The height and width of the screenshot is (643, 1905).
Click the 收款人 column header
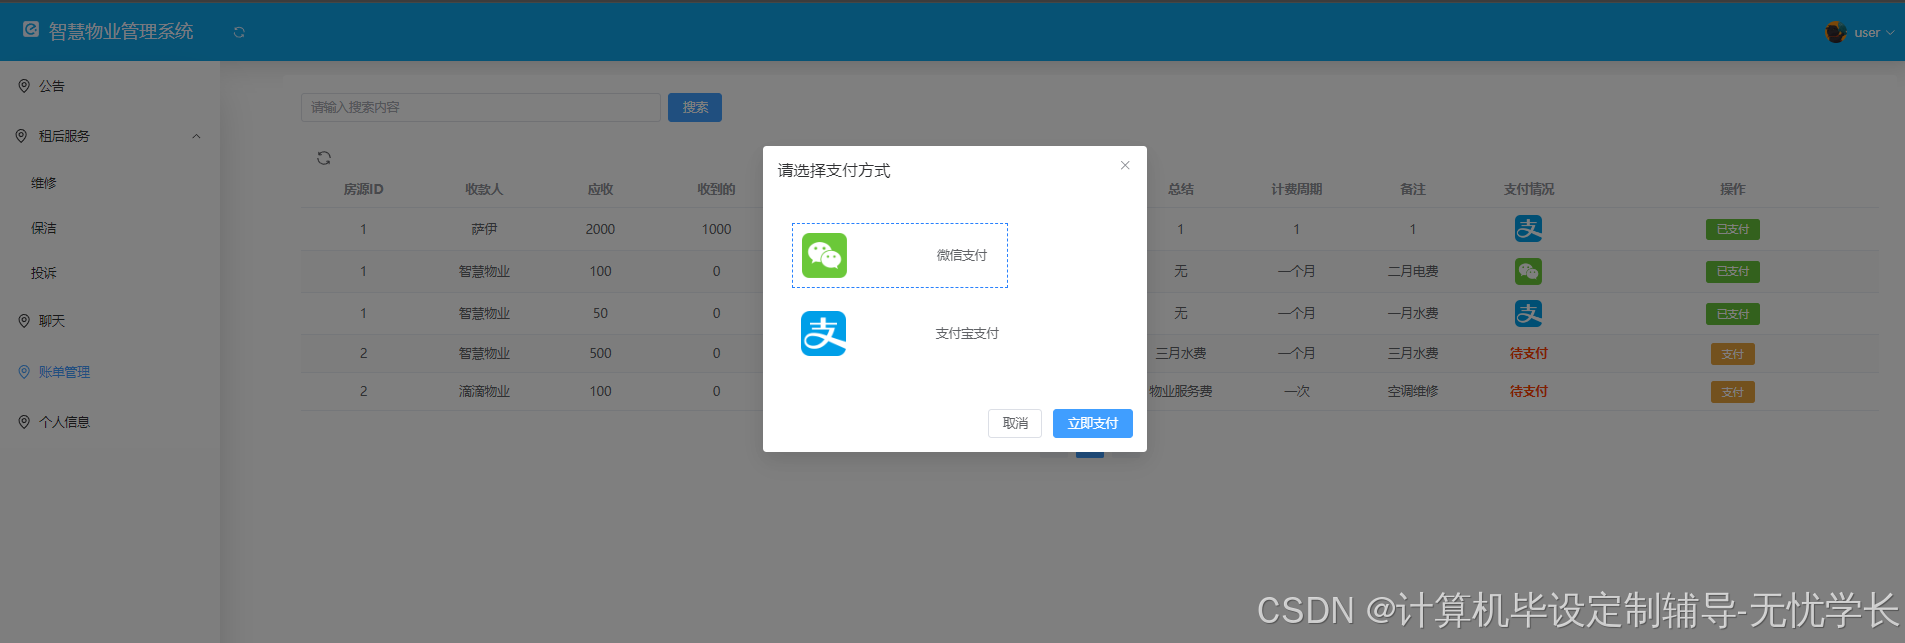tap(484, 189)
